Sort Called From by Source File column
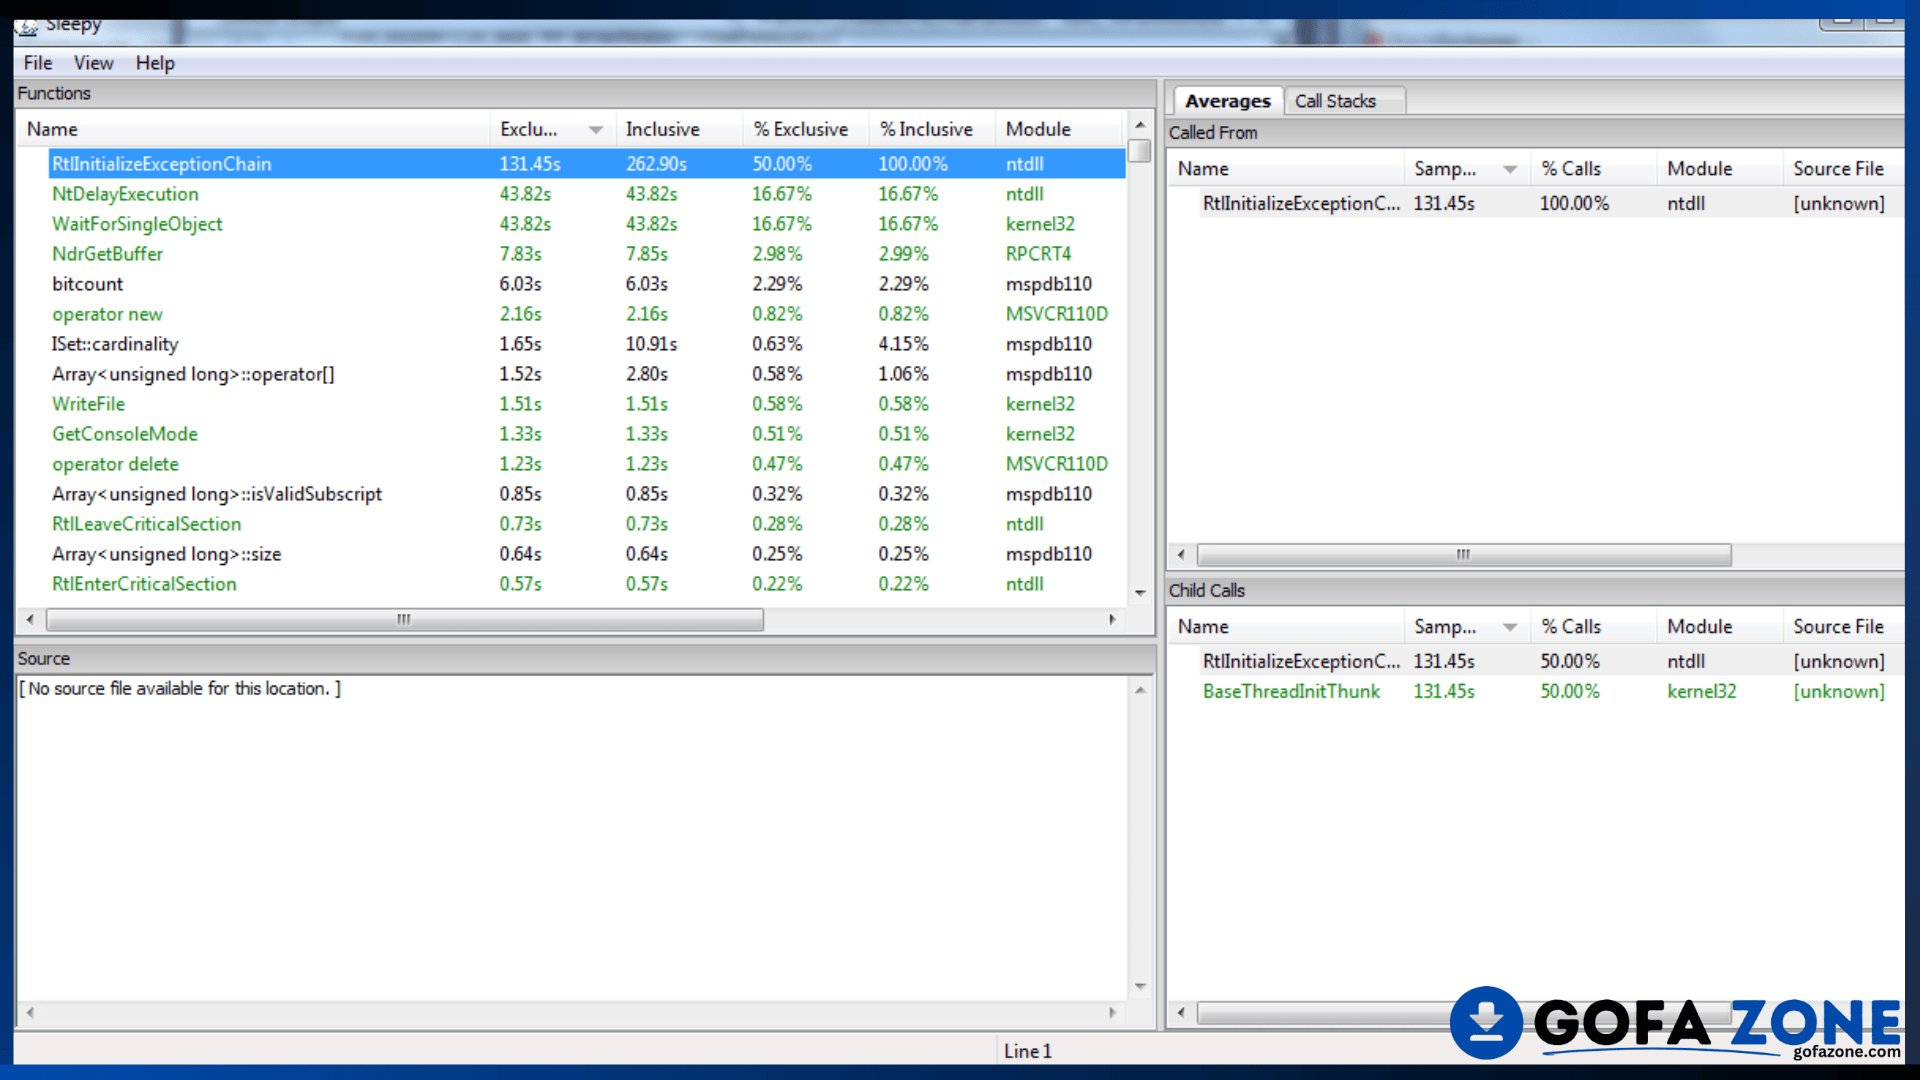This screenshot has width=1920, height=1080. coord(1843,169)
